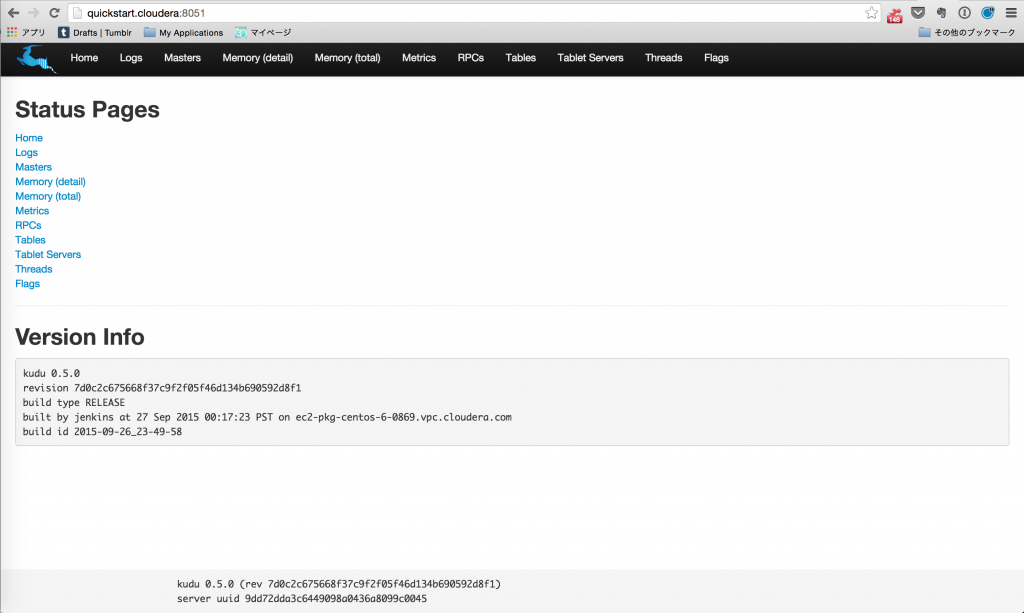This screenshot has width=1024, height=613.
Task: Open the Chrome hamburger menu
Action: (1011, 13)
